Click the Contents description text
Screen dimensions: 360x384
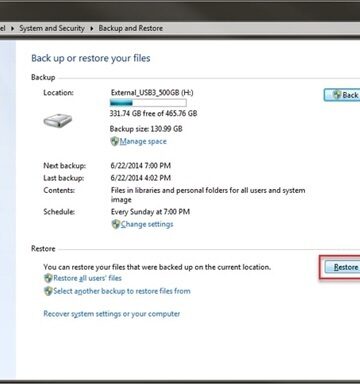click(208, 195)
